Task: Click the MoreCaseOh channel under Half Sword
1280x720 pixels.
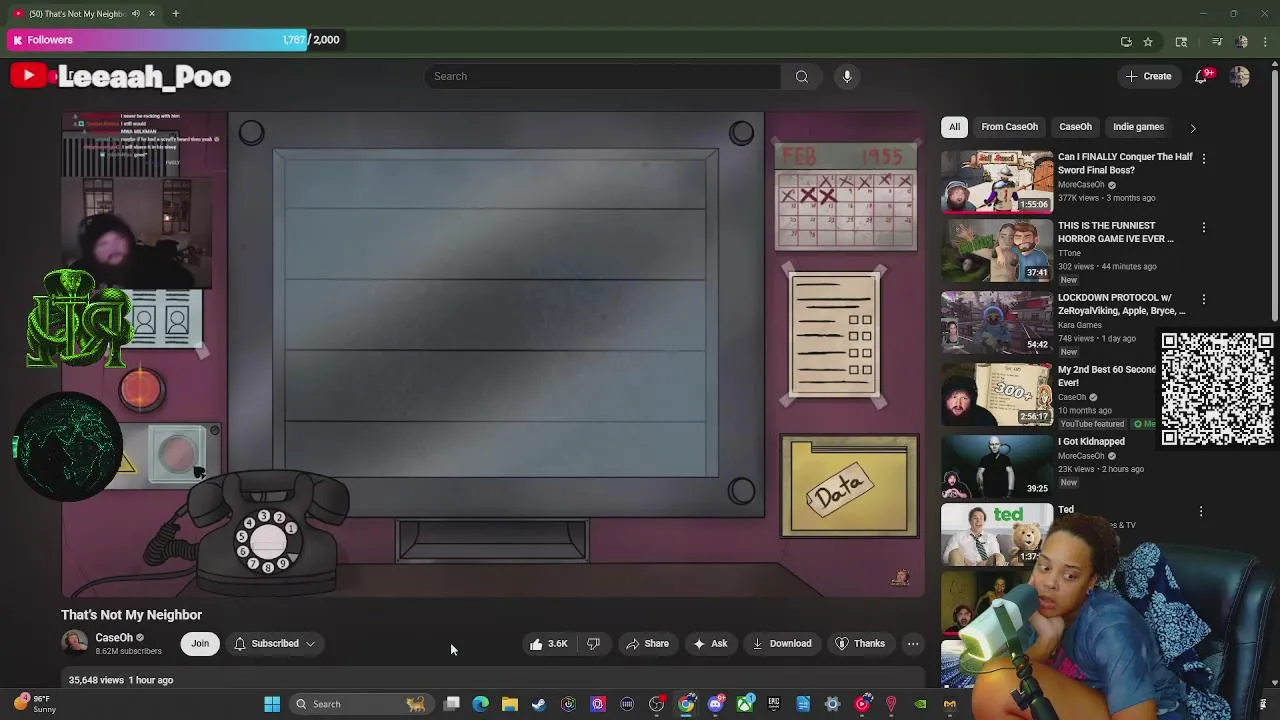Action: coord(1081,185)
